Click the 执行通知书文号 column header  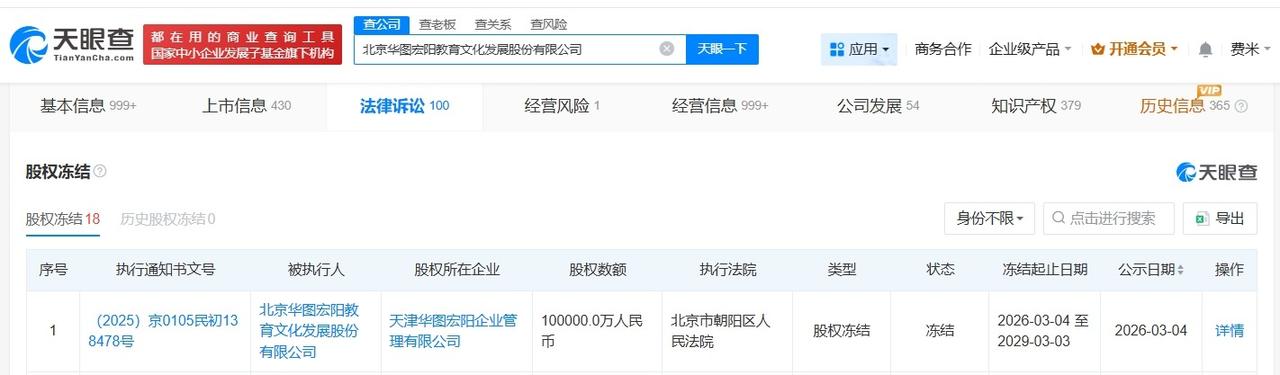pyautogui.click(x=165, y=270)
